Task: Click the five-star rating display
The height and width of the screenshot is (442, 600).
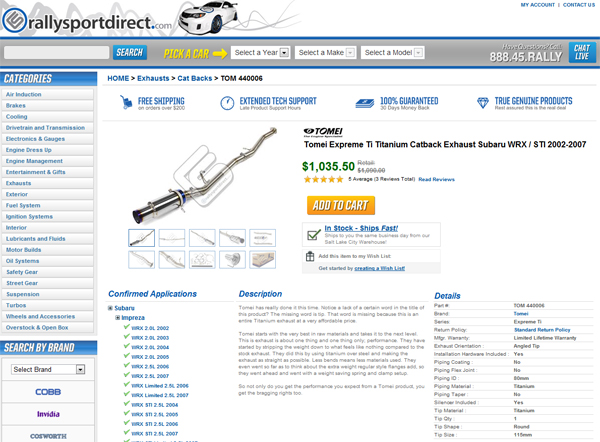Action: point(323,179)
